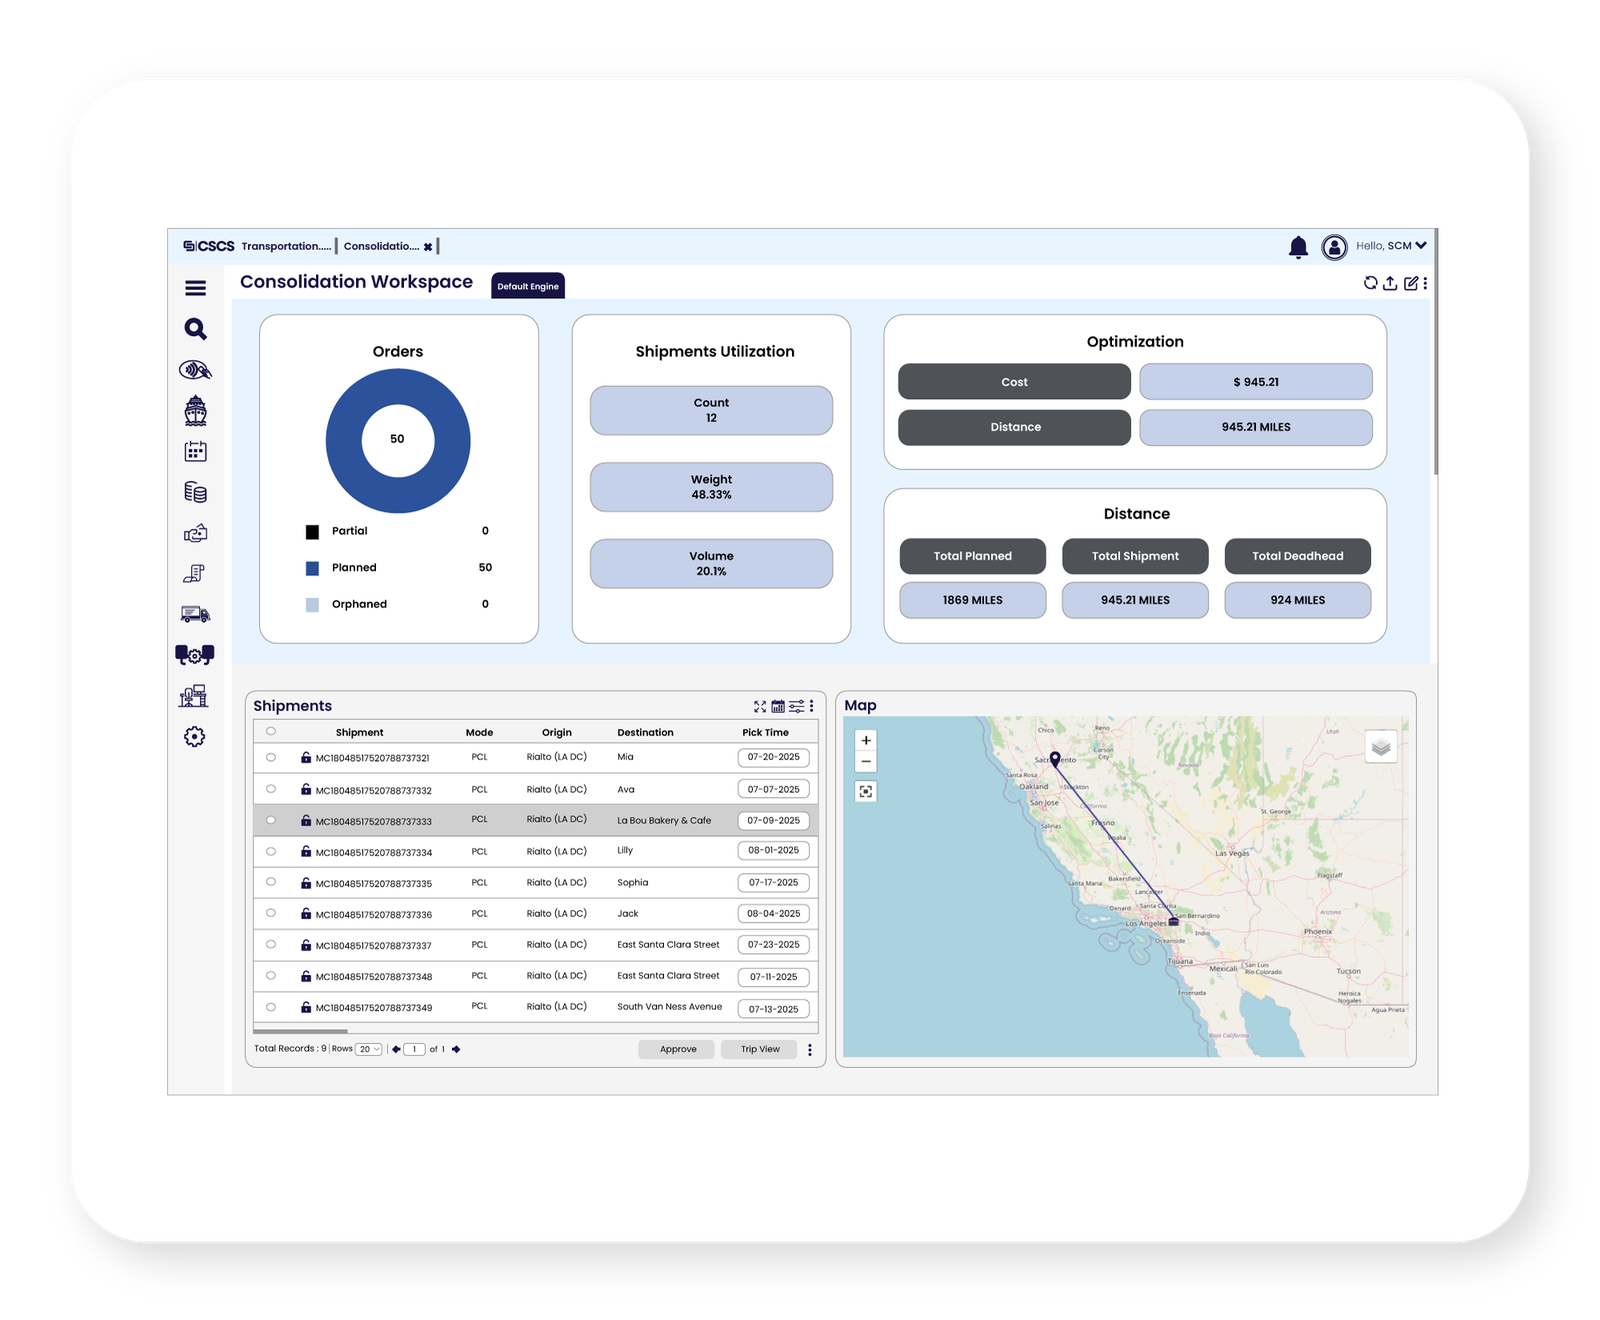
Task: Click the Trip View button
Action: coord(759,1049)
